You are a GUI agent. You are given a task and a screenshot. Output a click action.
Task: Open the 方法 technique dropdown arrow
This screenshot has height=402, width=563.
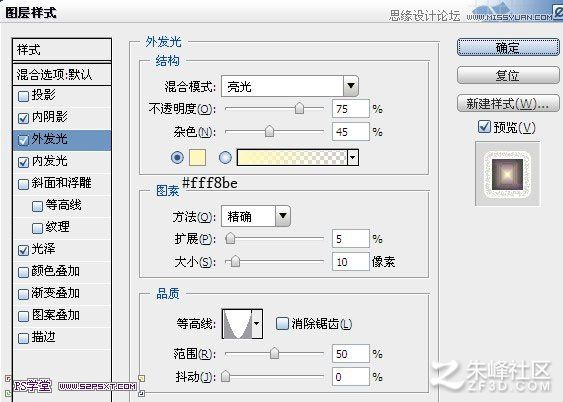pyautogui.click(x=283, y=216)
